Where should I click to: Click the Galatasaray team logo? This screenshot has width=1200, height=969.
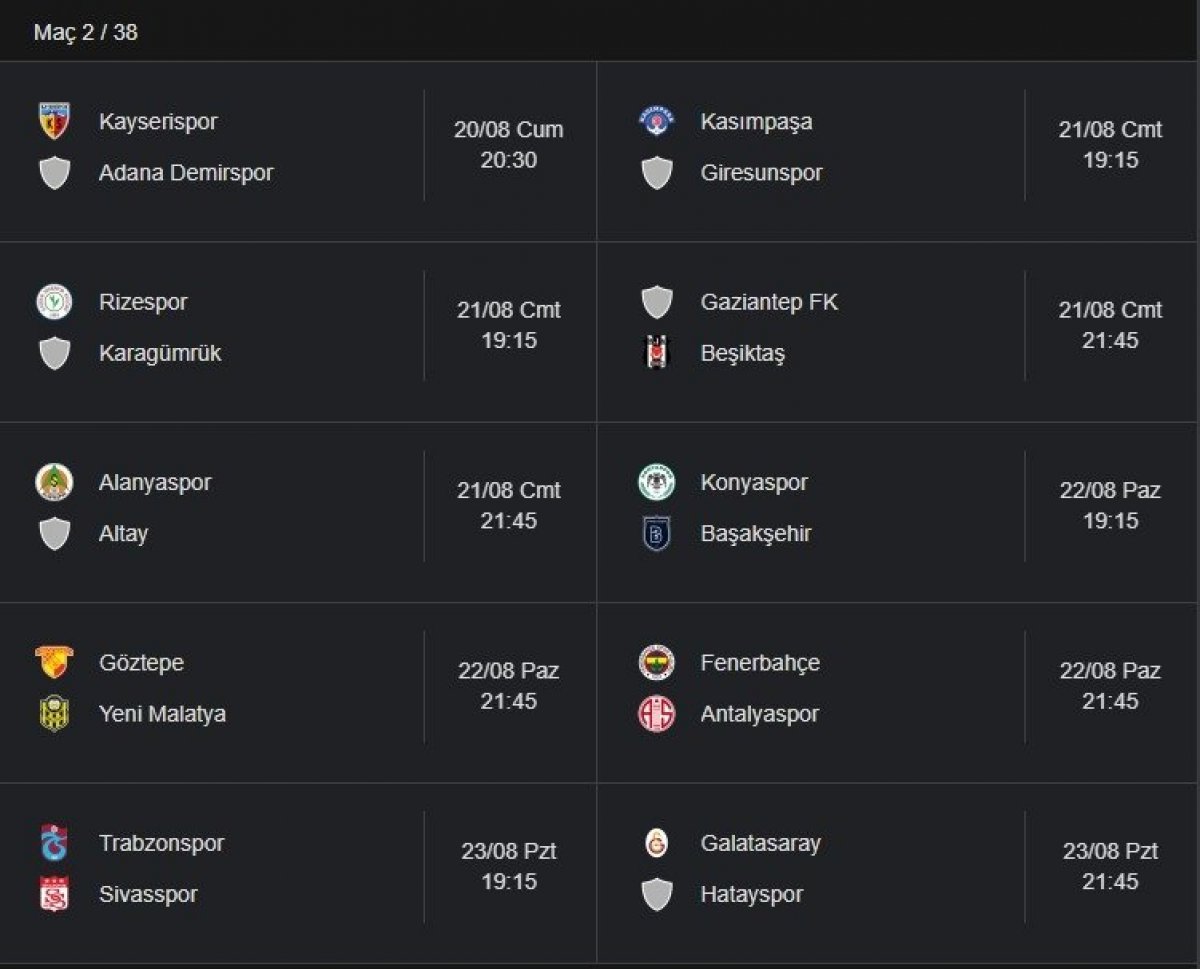[x=657, y=843]
